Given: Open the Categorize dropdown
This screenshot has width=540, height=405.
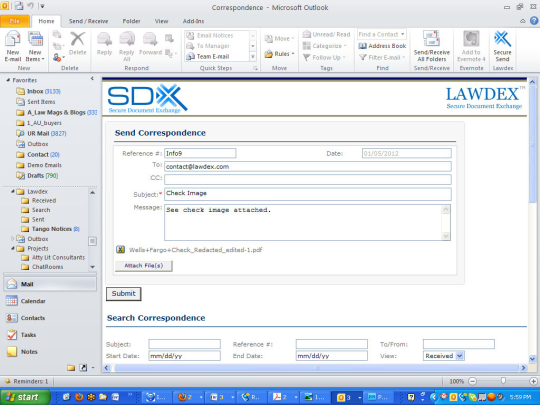Looking at the screenshot, I should [324, 46].
